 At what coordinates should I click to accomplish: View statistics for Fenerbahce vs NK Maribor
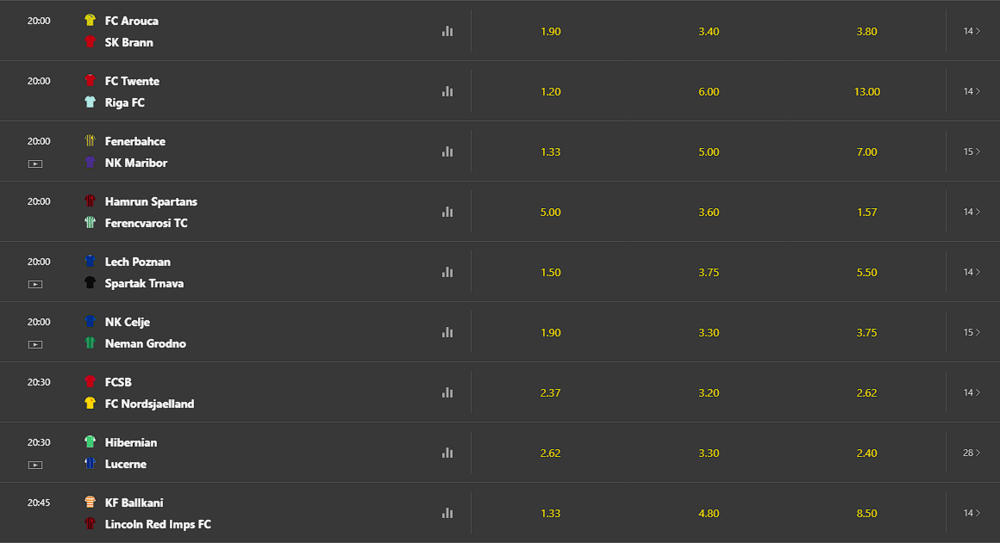447,152
